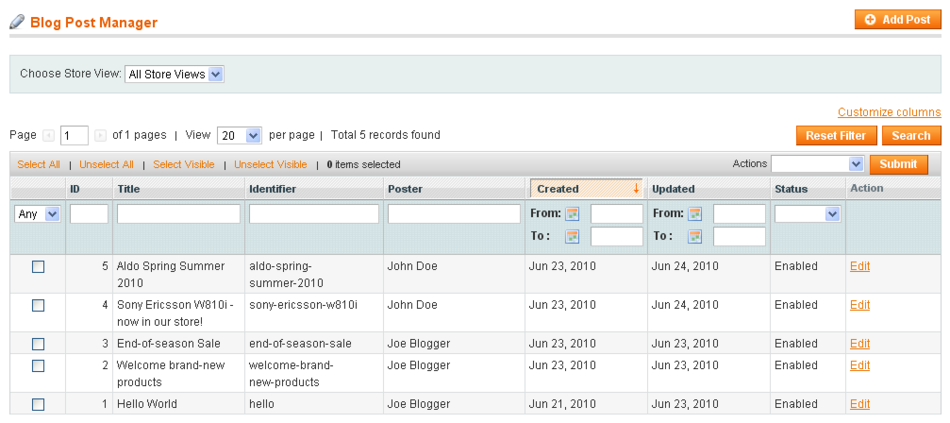This screenshot has width=950, height=423.
Task: Click the Reset Filter button
Action: click(x=836, y=136)
